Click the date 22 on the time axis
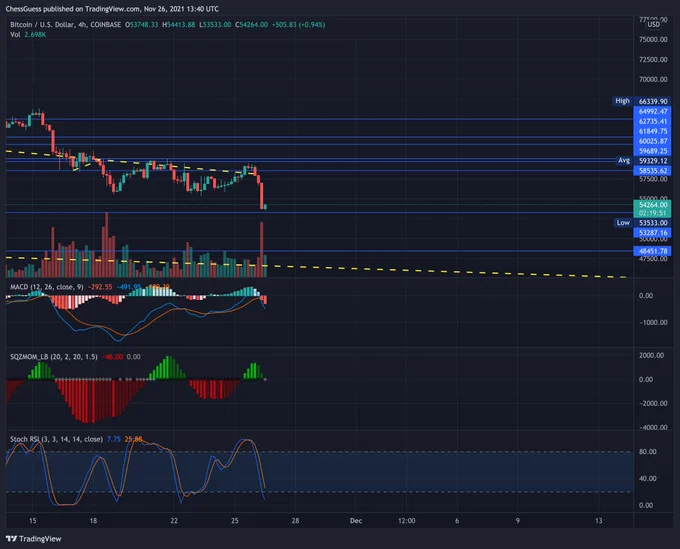The height and width of the screenshot is (549, 680). (x=174, y=520)
